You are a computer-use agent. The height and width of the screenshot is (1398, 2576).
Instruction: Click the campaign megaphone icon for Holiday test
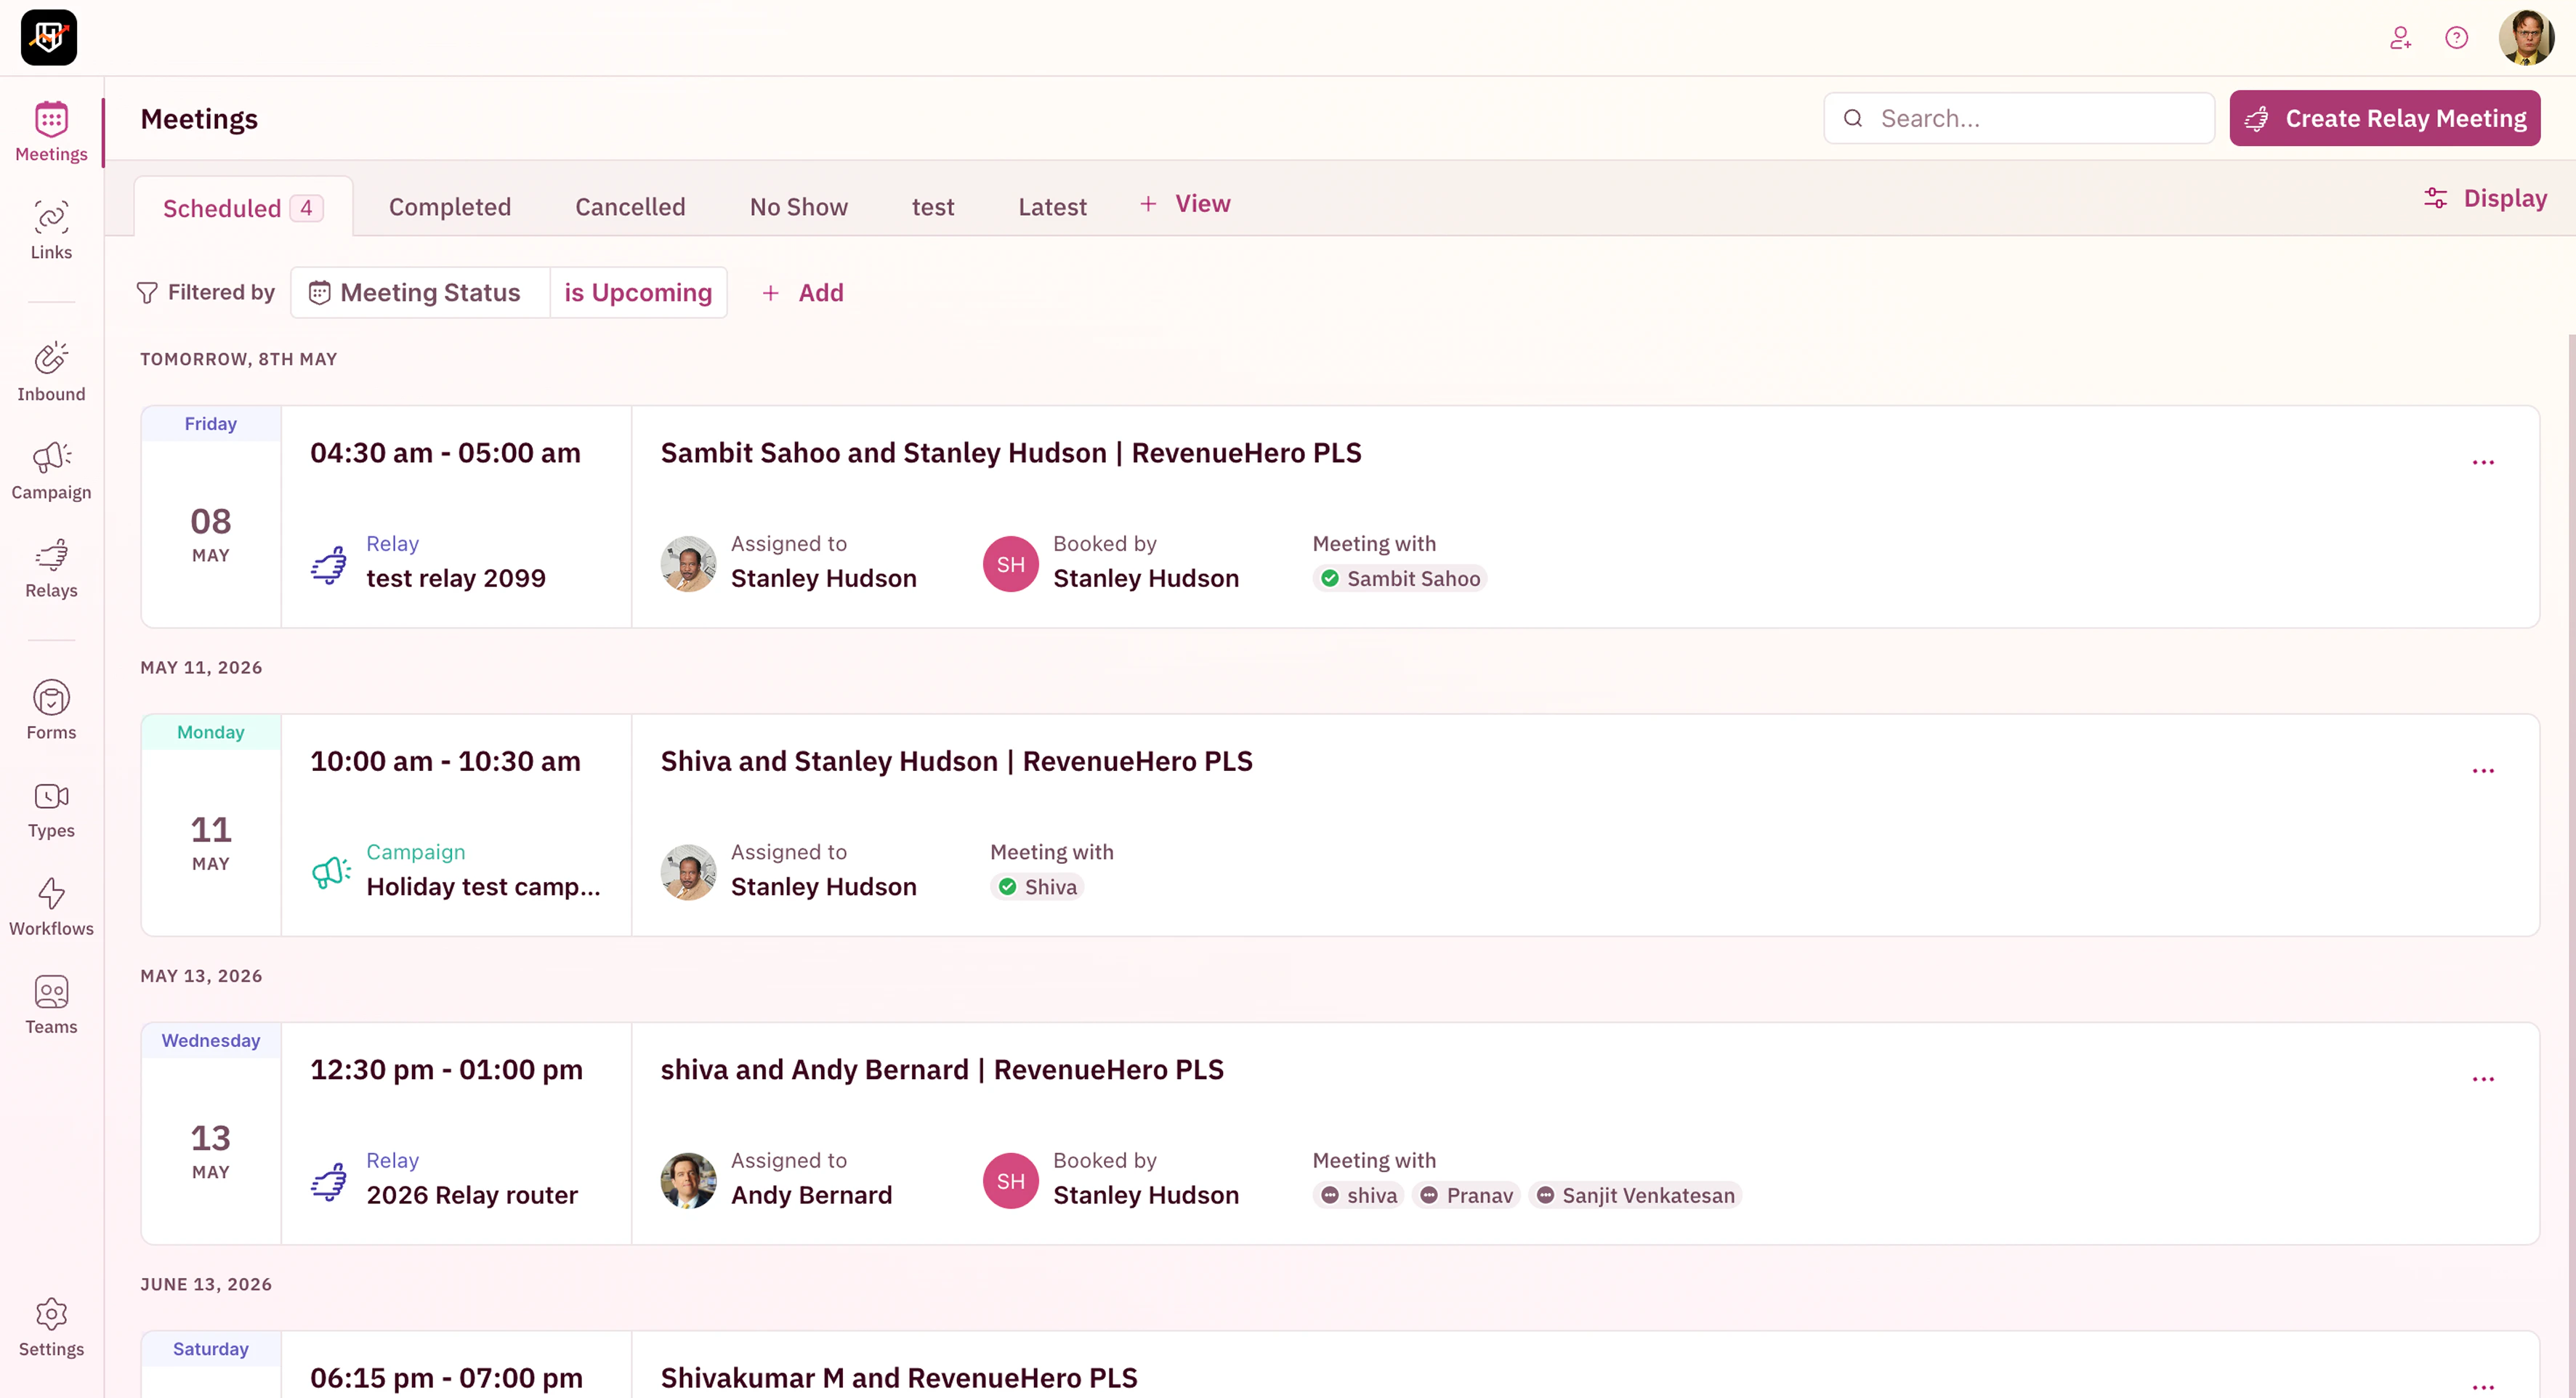(x=331, y=873)
